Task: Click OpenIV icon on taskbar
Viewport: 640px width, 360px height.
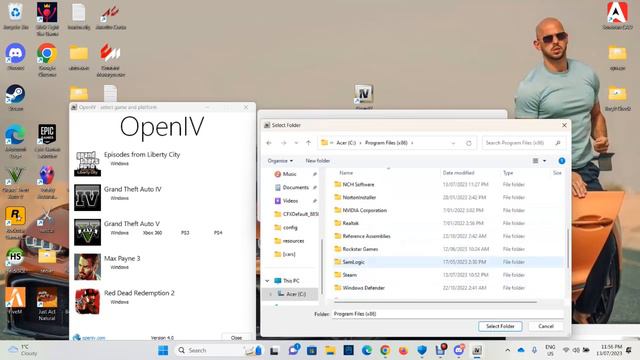Action: point(477,350)
